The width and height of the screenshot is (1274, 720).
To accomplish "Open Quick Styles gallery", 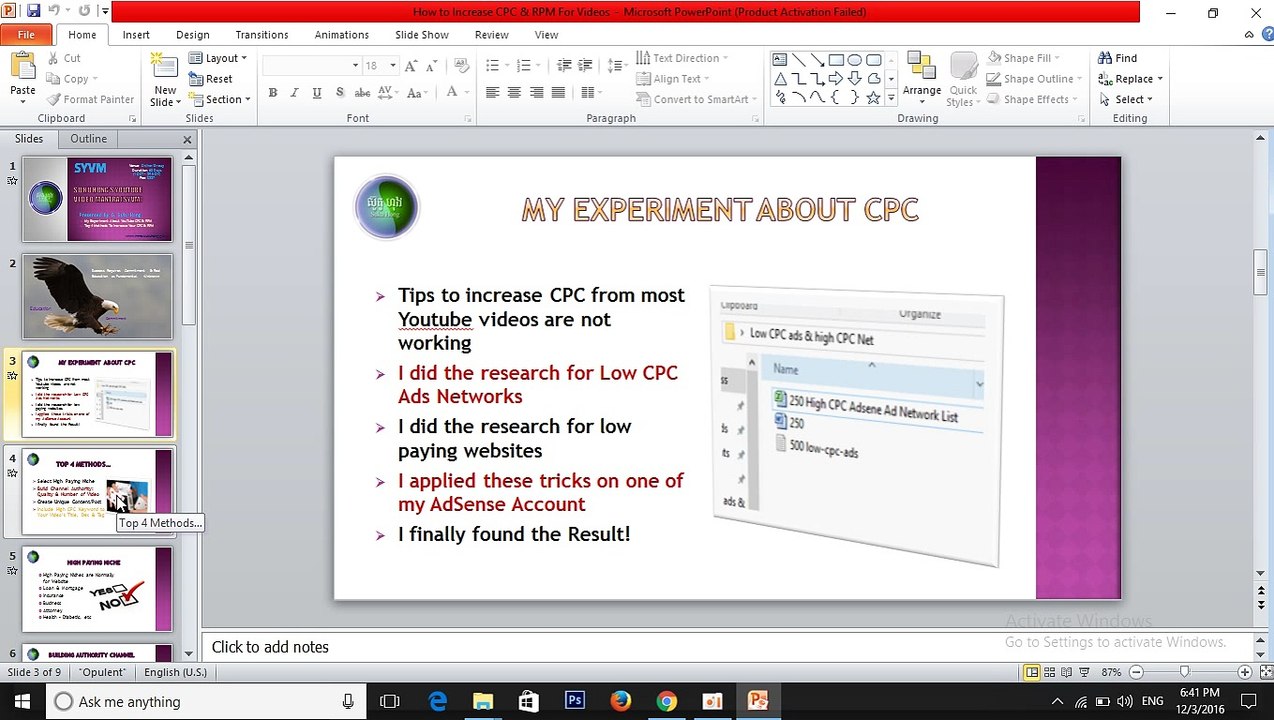I will (962, 80).
